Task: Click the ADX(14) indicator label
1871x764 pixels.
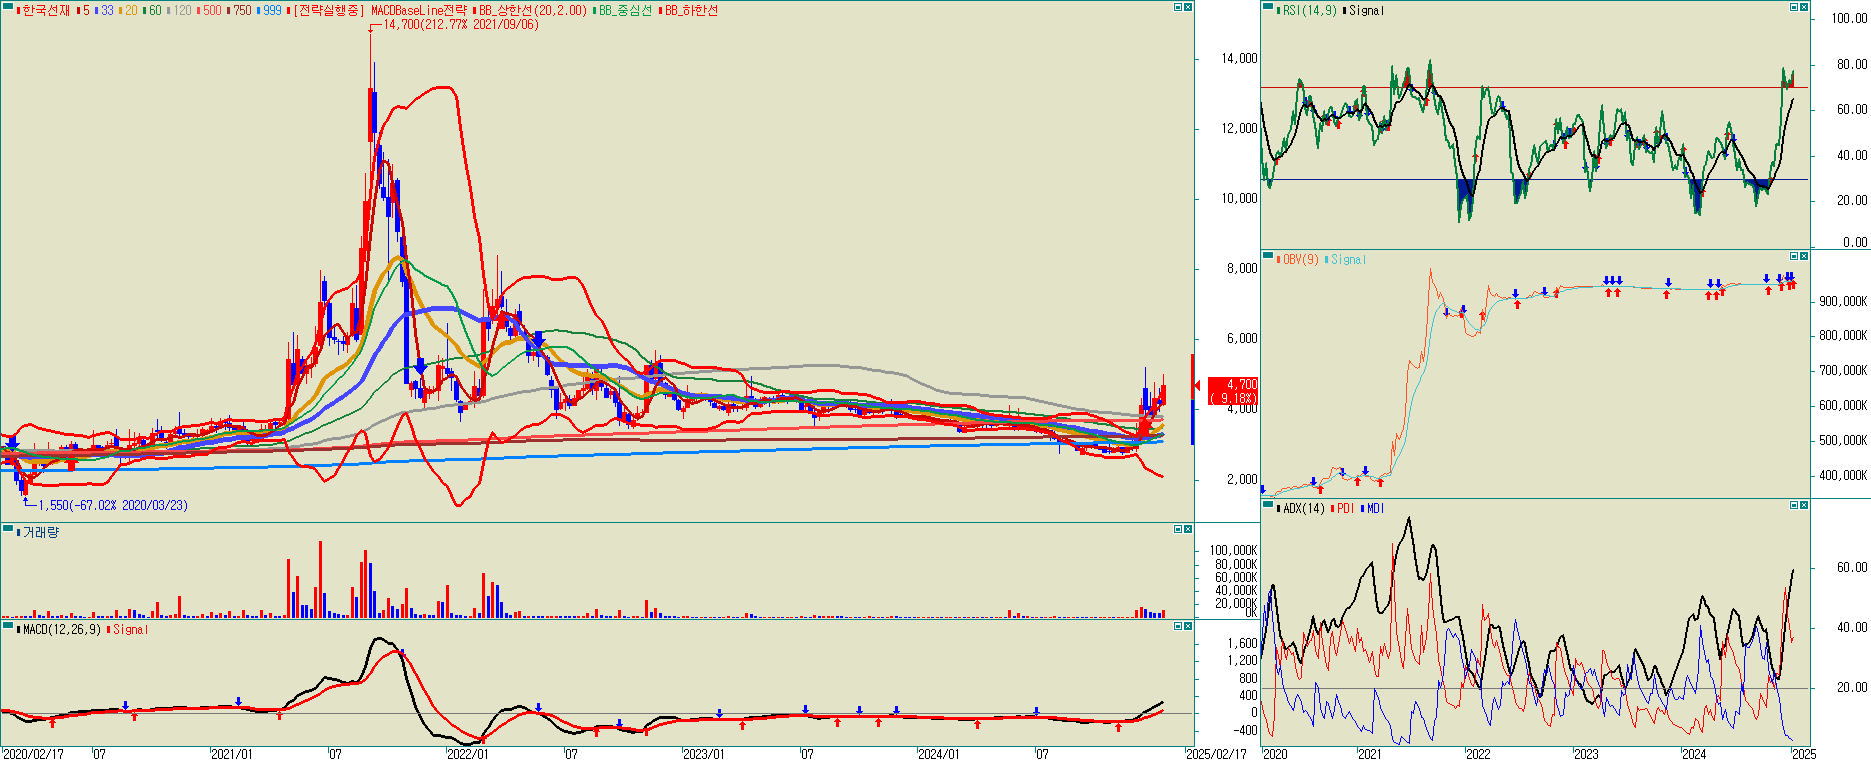Action: pos(1302,508)
